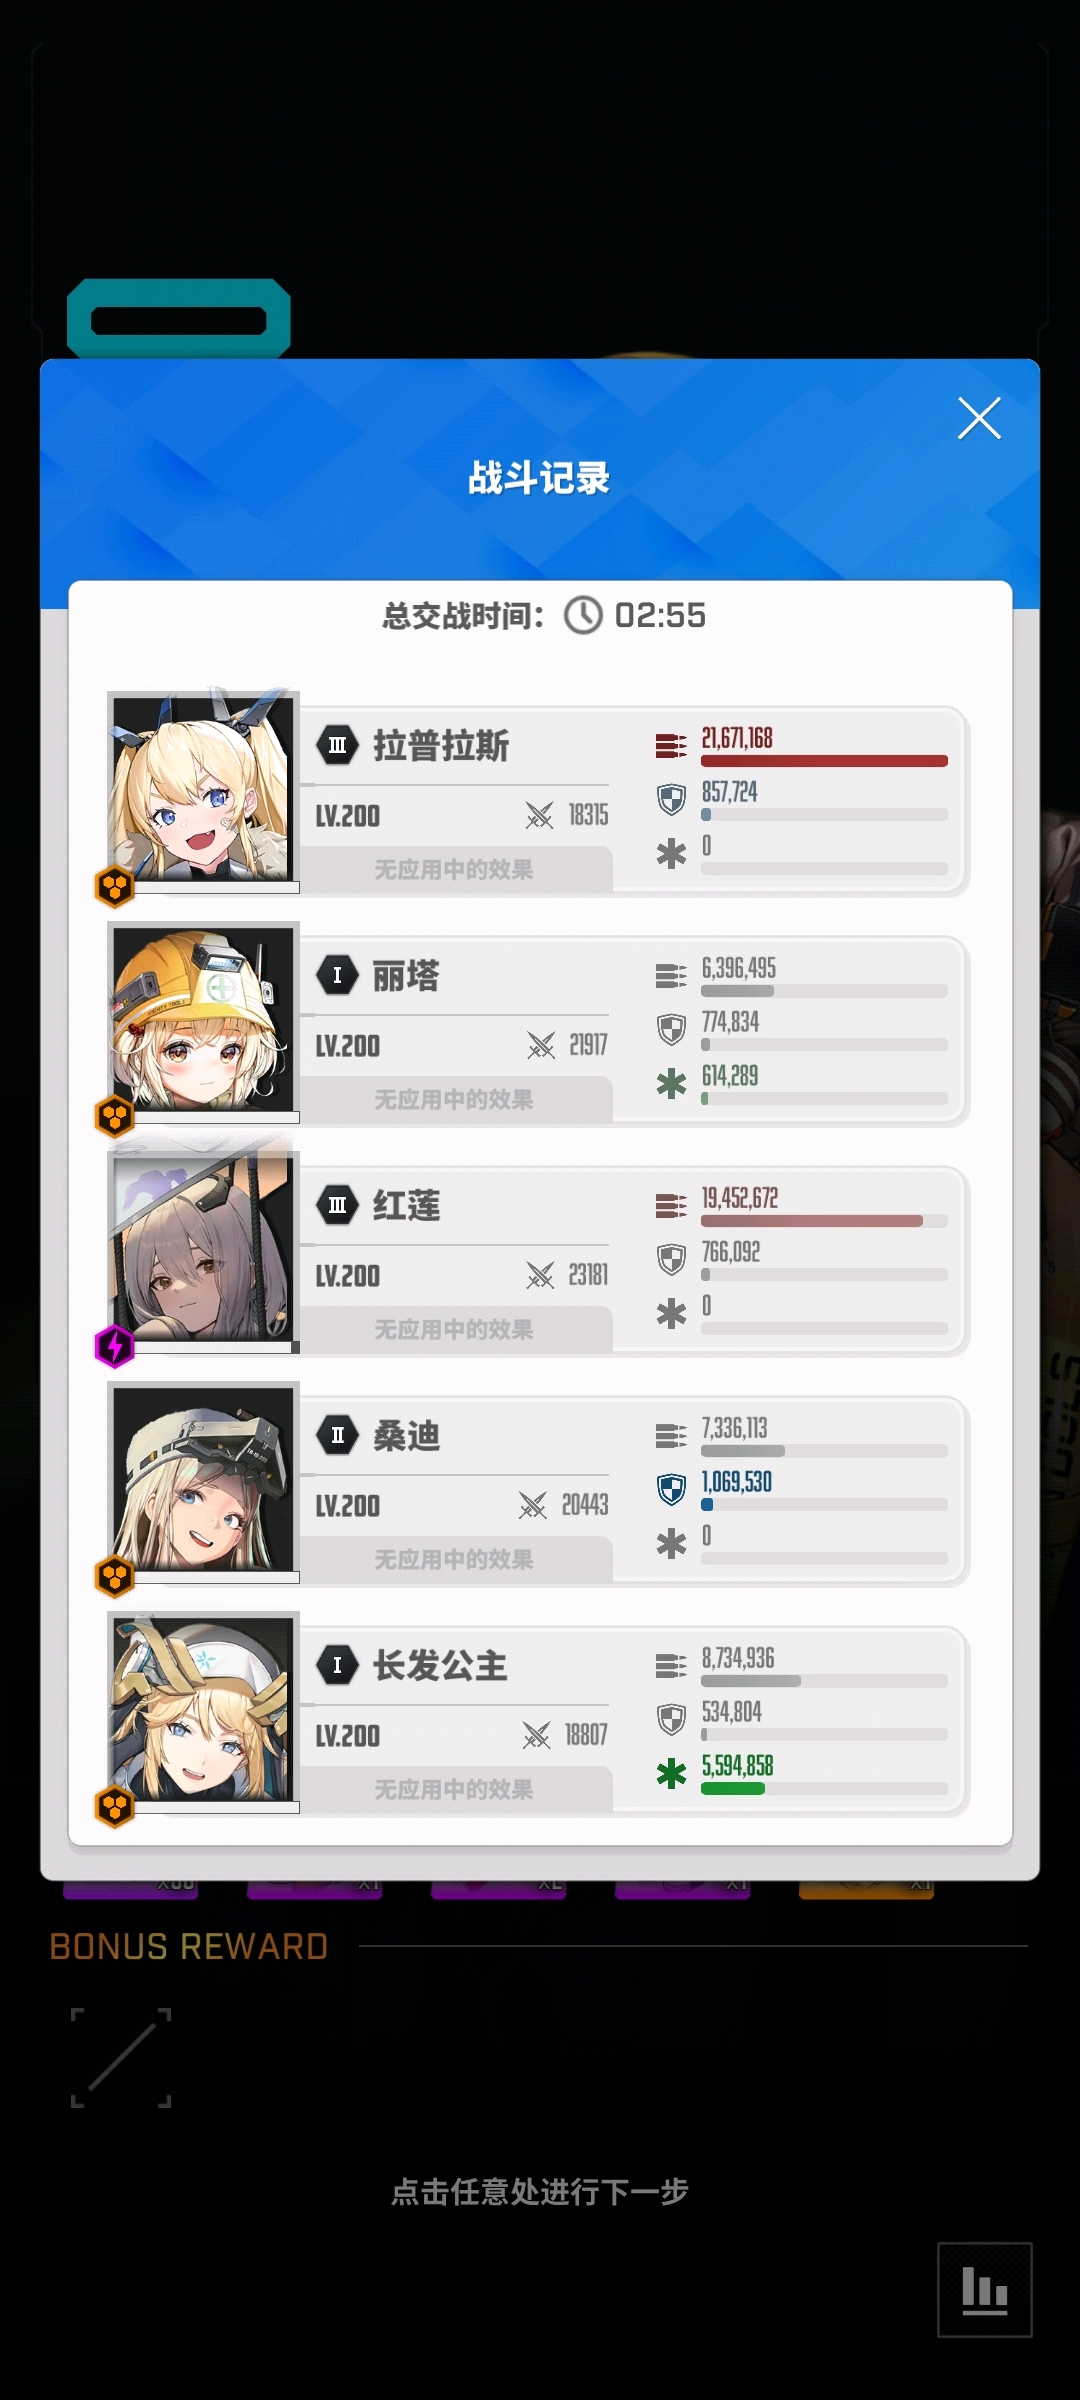
Task: Click 拉普拉斯's red damage bar 21,671,168
Action: [x=824, y=761]
